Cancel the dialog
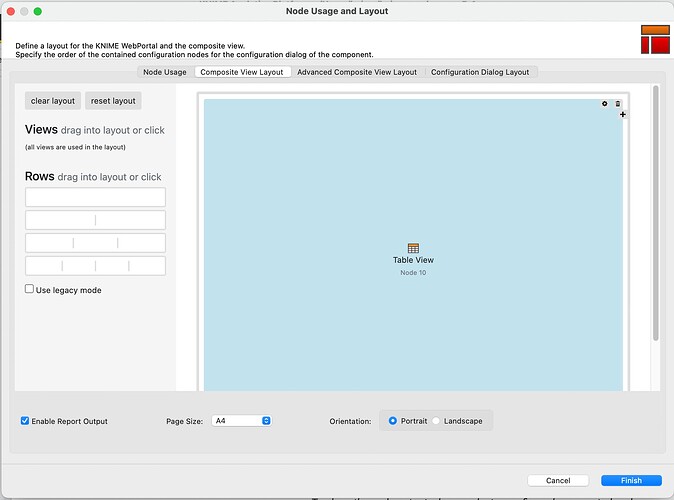 coord(558,481)
